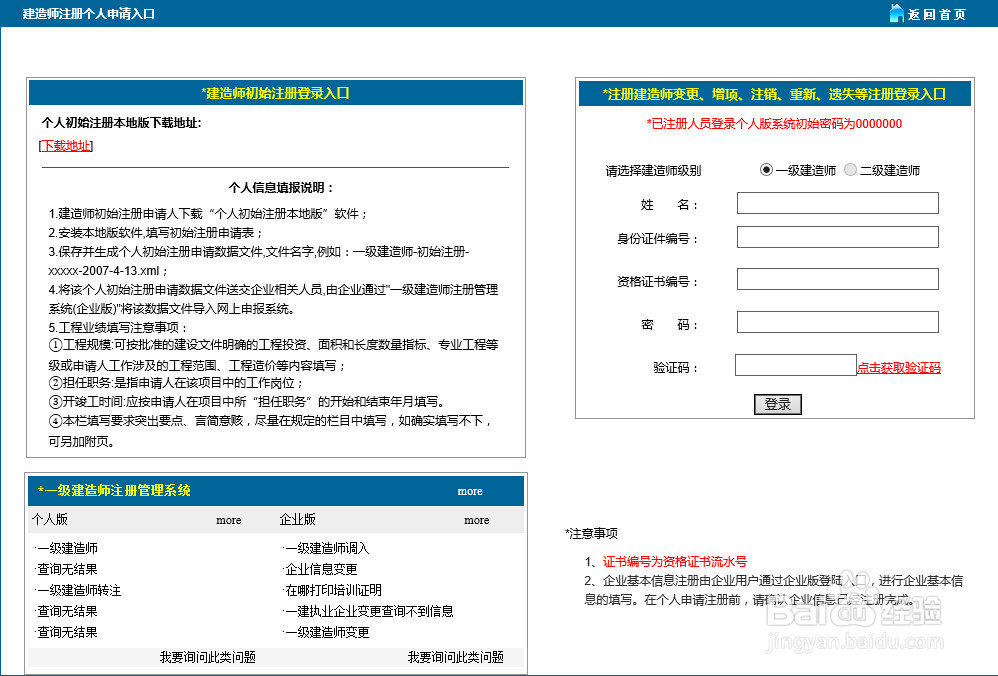Viewport: 998px width, 676px height.
Task: Open the 企业版 section heading
Action: click(298, 519)
